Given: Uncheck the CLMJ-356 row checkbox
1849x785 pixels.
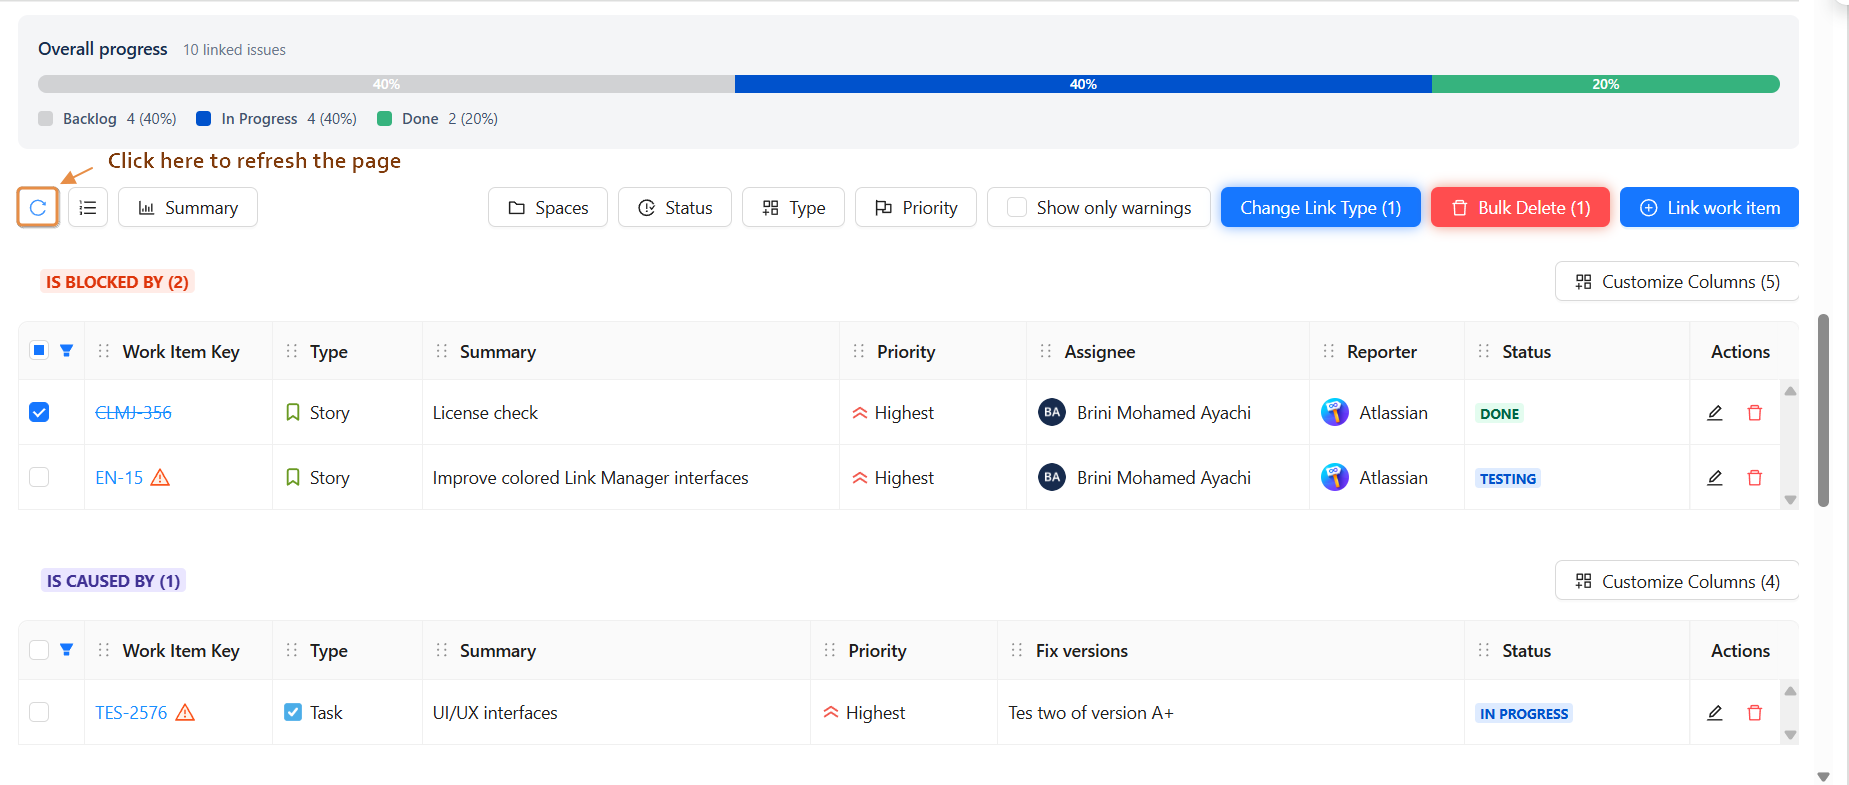Looking at the screenshot, I should pos(39,412).
